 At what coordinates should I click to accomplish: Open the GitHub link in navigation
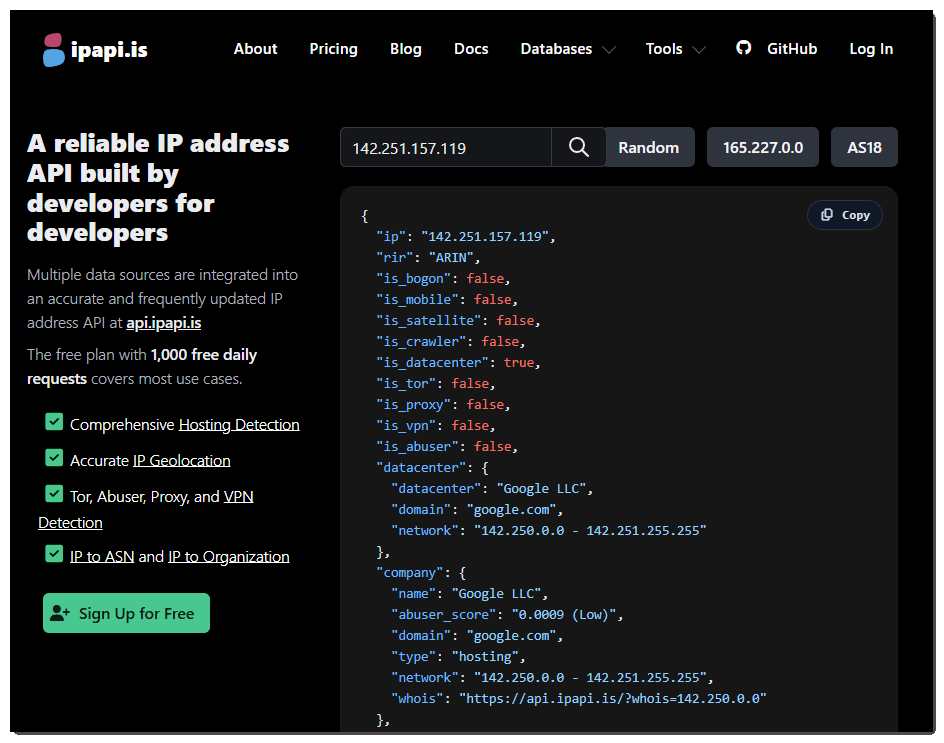coord(792,49)
